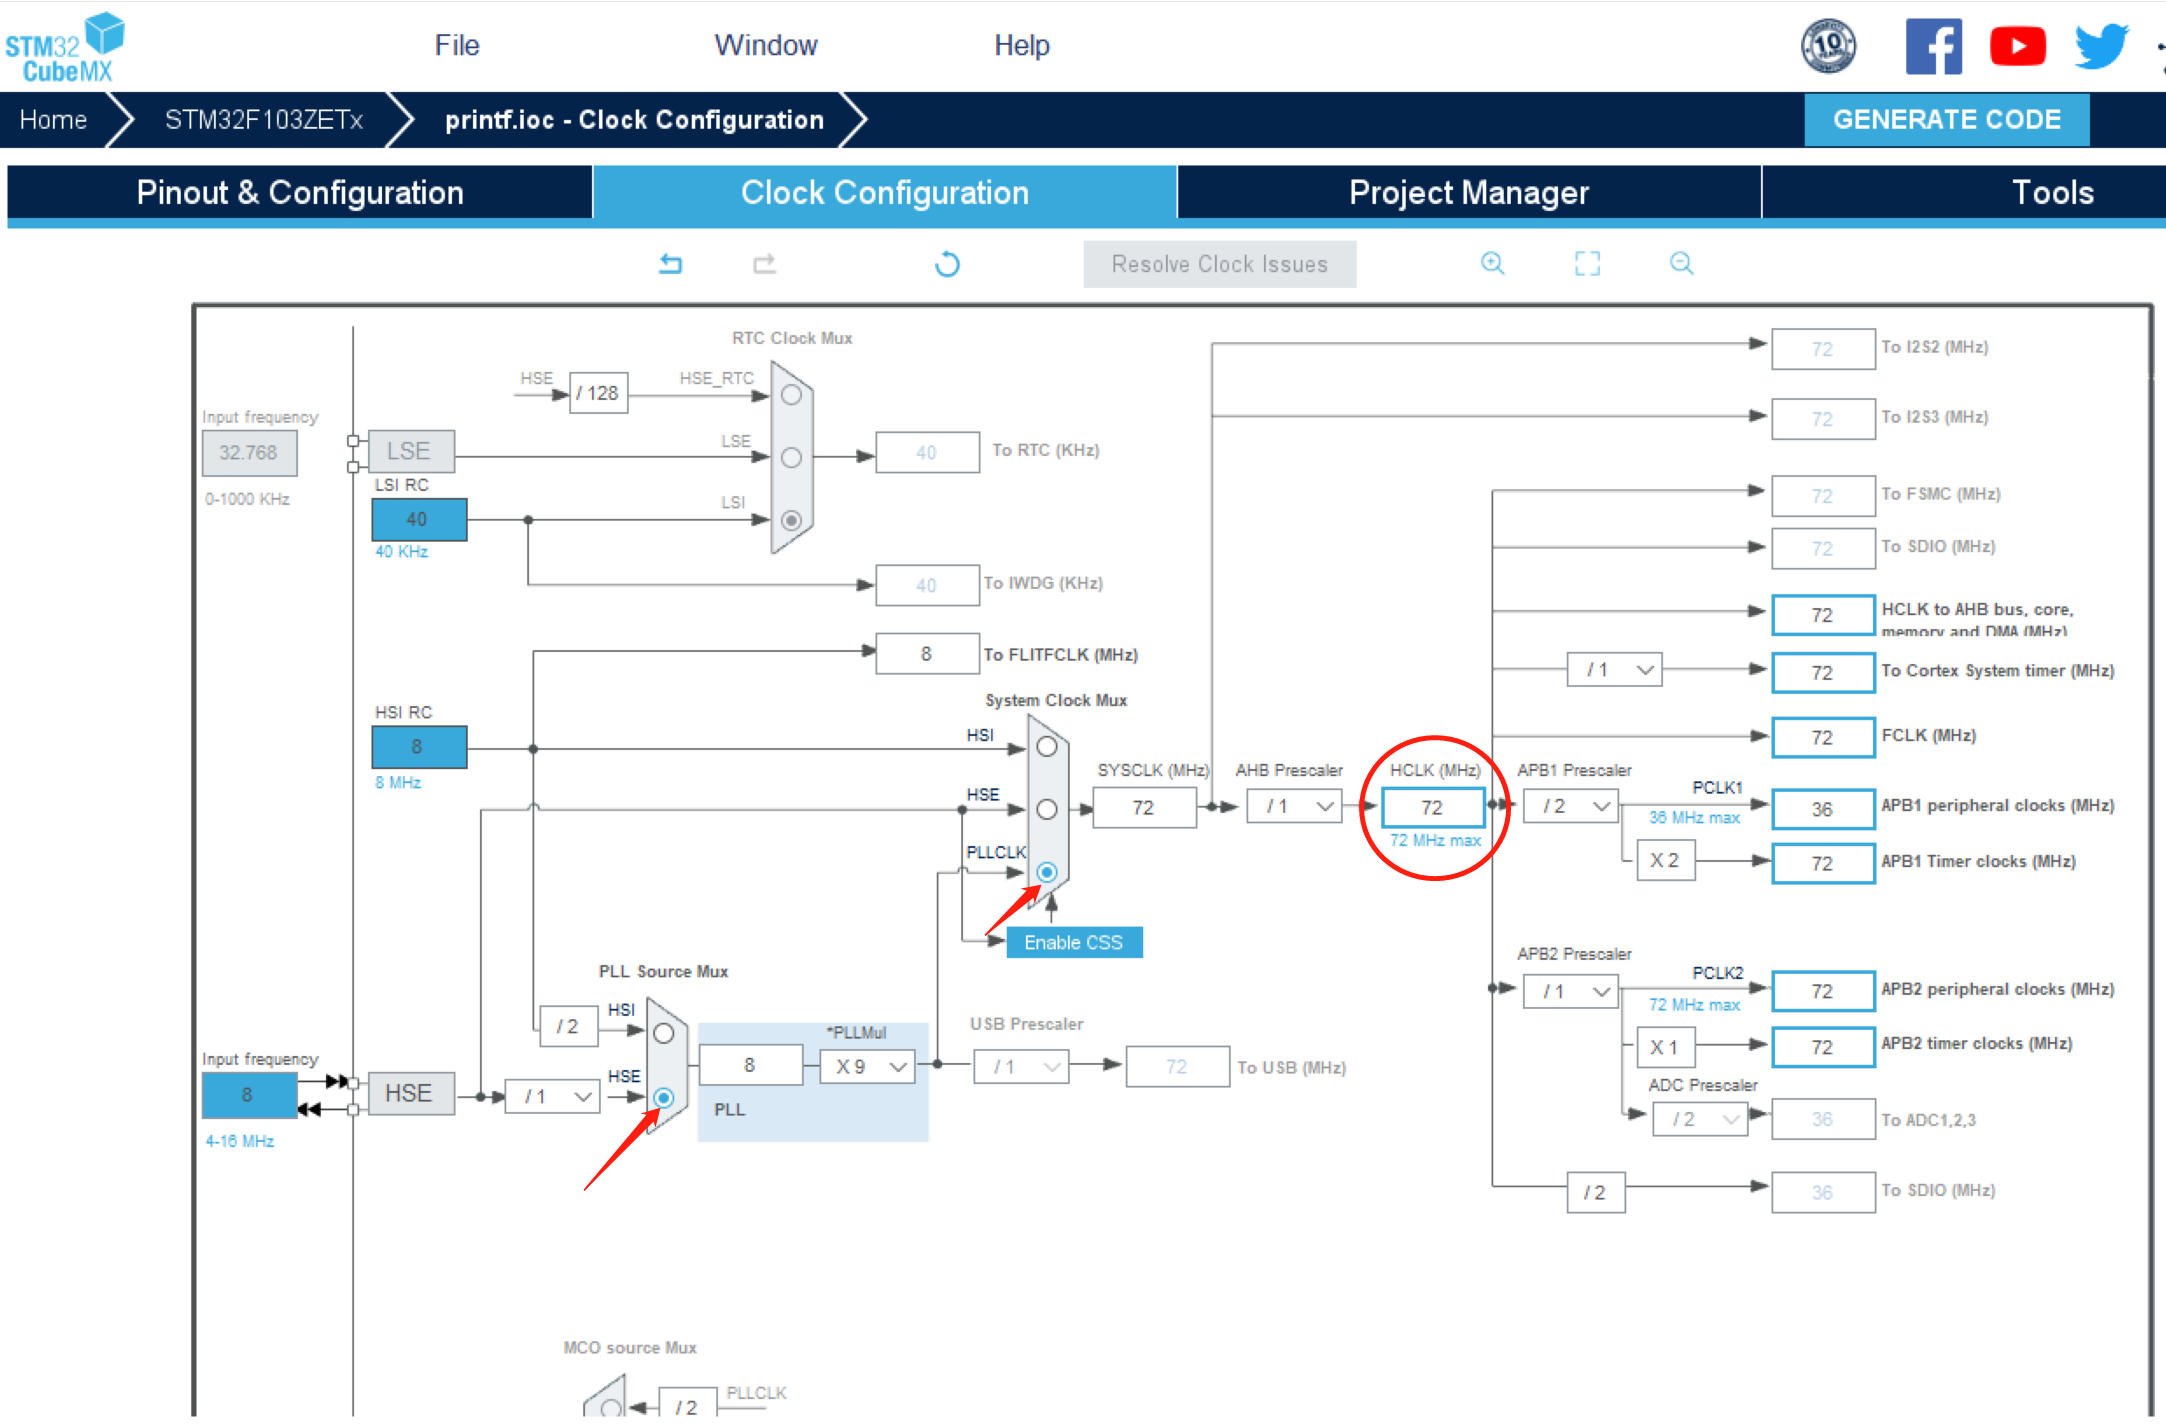Click the fit-to-screen zoom icon
The image size is (2166, 1425).
1587,263
